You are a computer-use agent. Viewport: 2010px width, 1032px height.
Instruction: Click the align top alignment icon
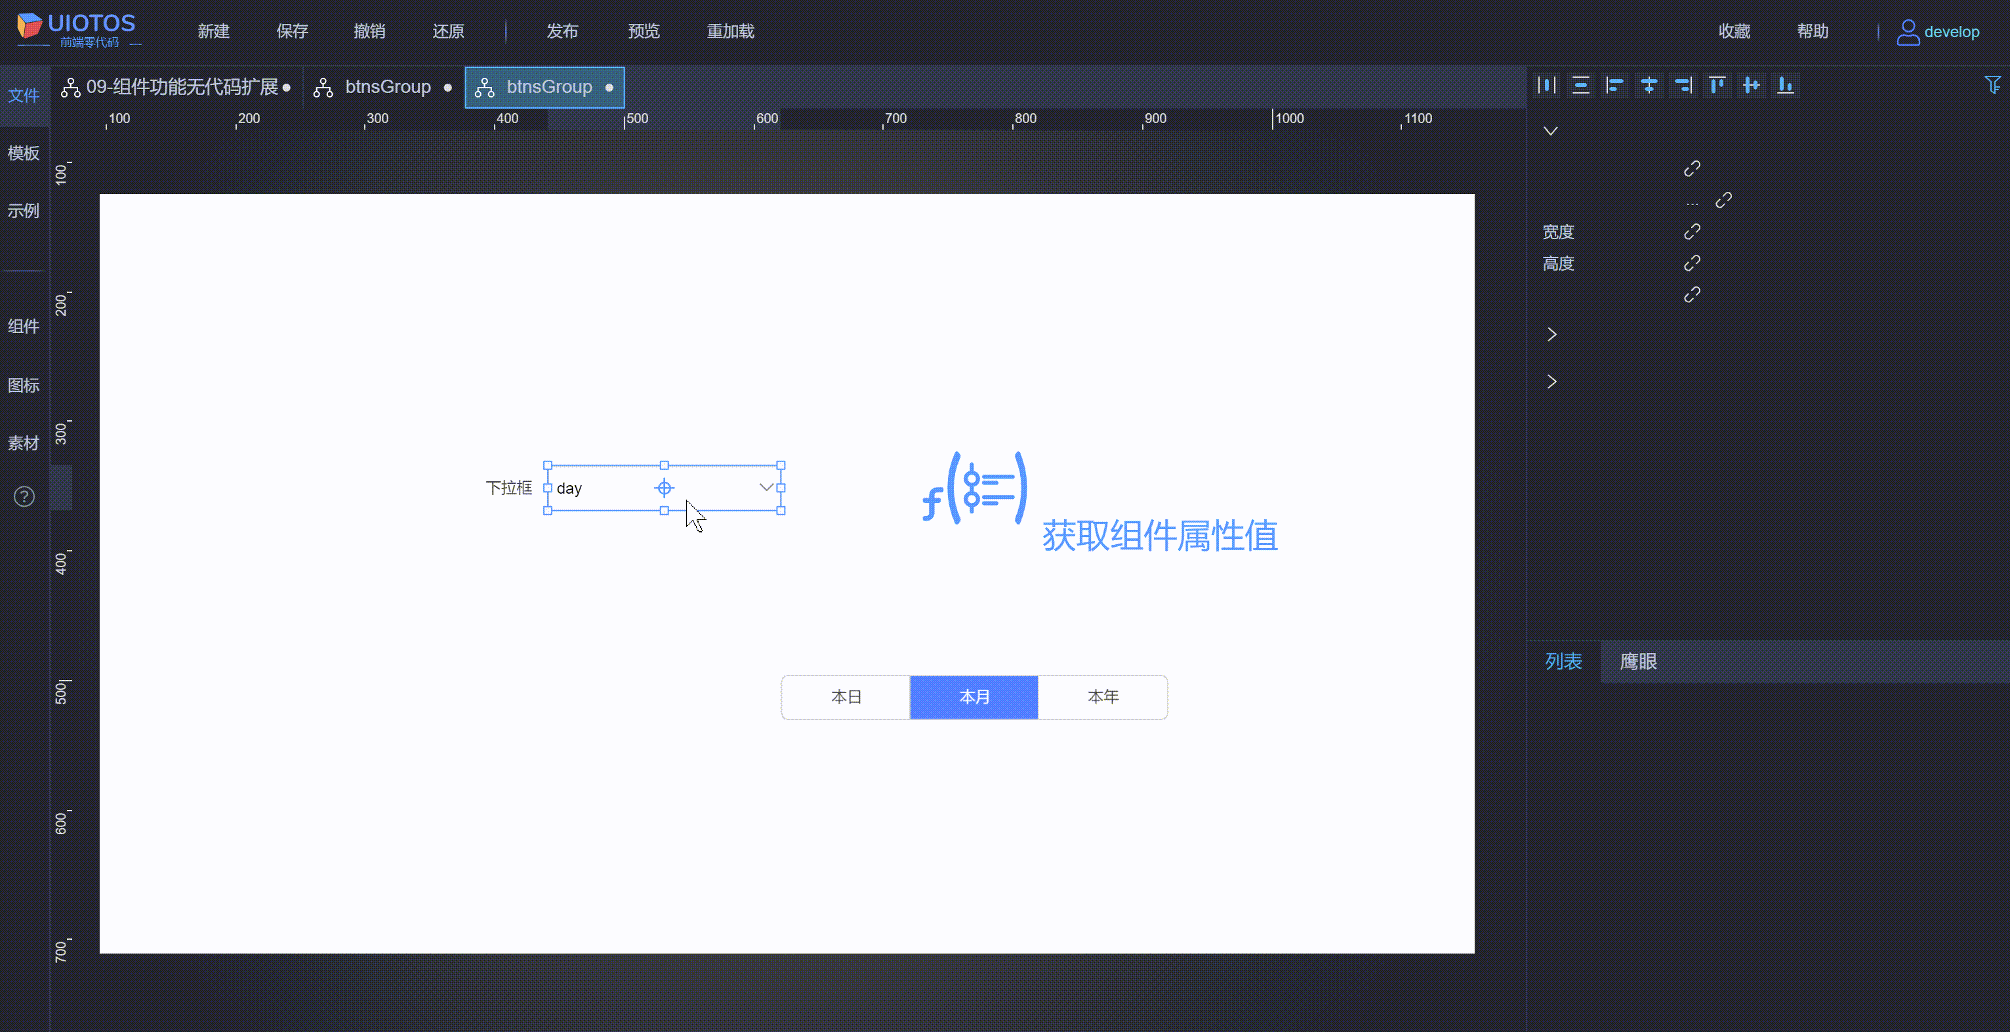1717,85
